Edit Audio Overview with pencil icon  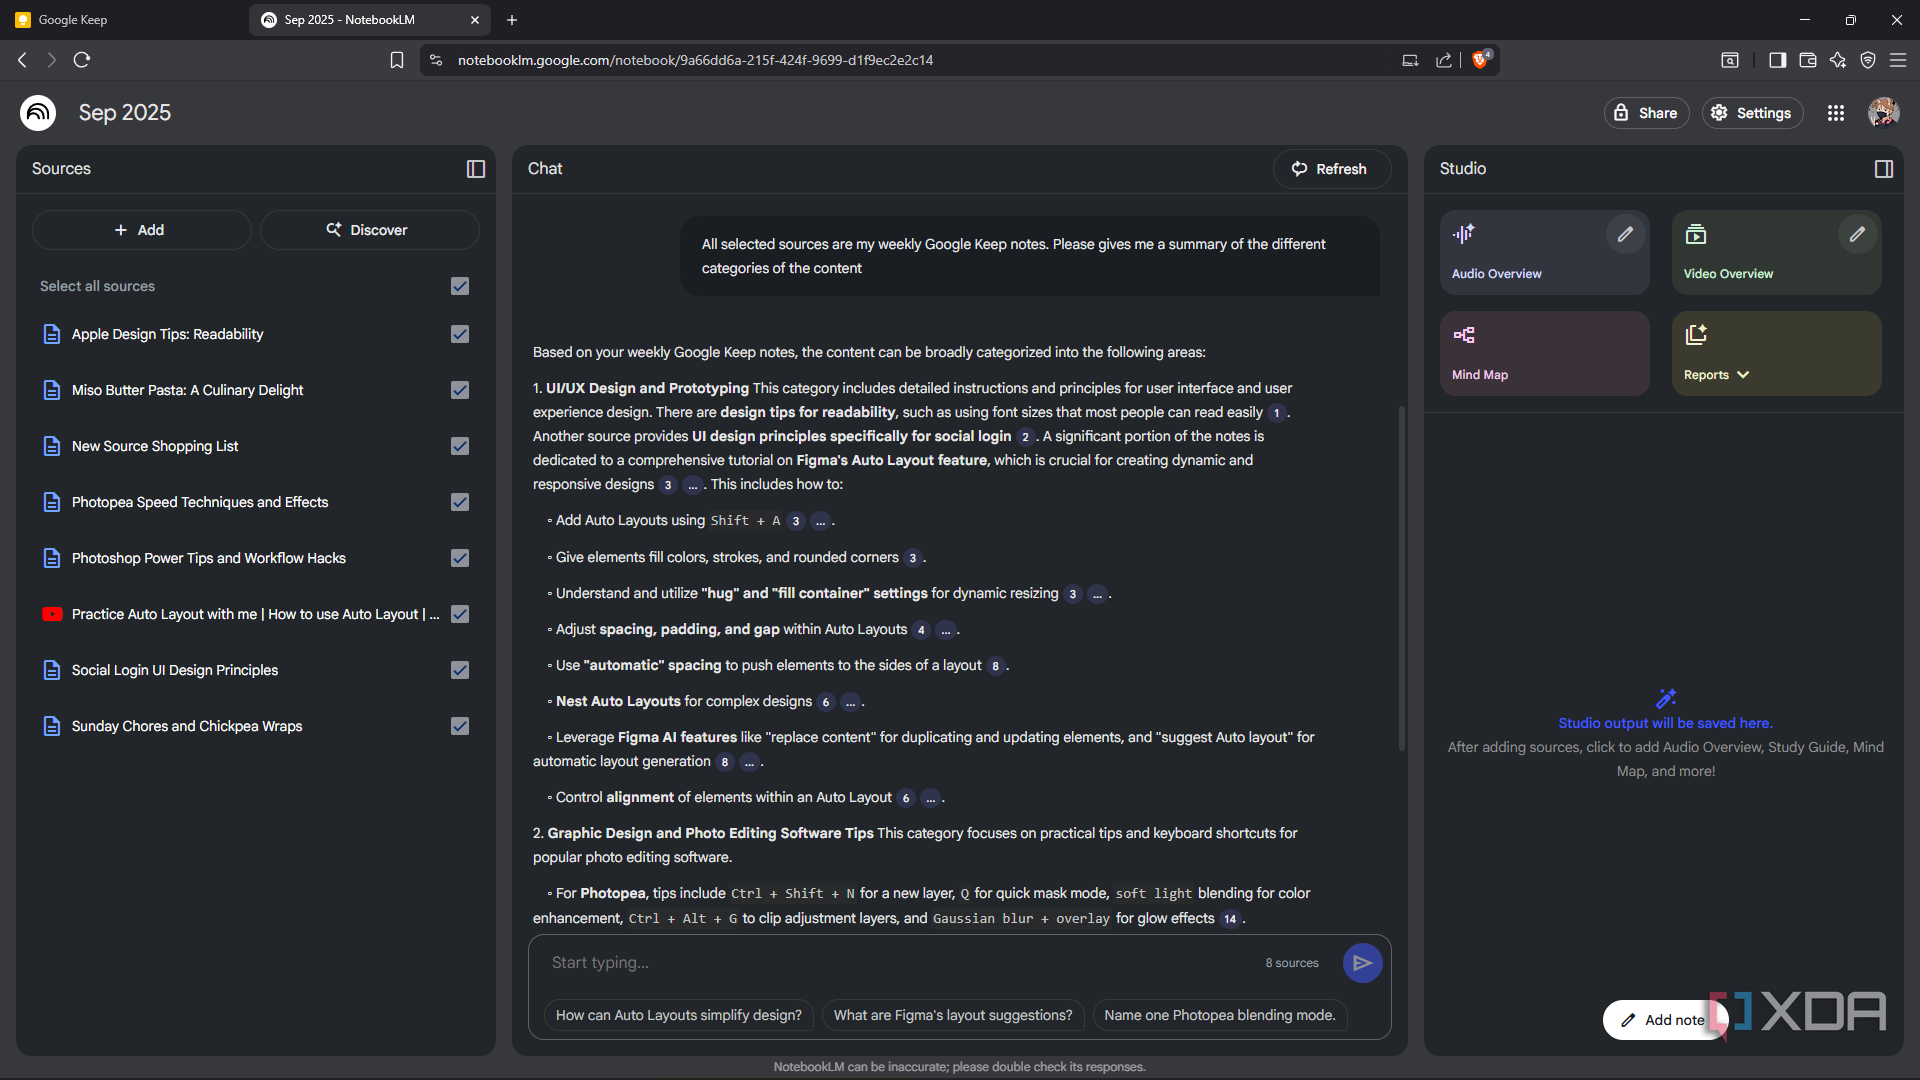tap(1625, 234)
